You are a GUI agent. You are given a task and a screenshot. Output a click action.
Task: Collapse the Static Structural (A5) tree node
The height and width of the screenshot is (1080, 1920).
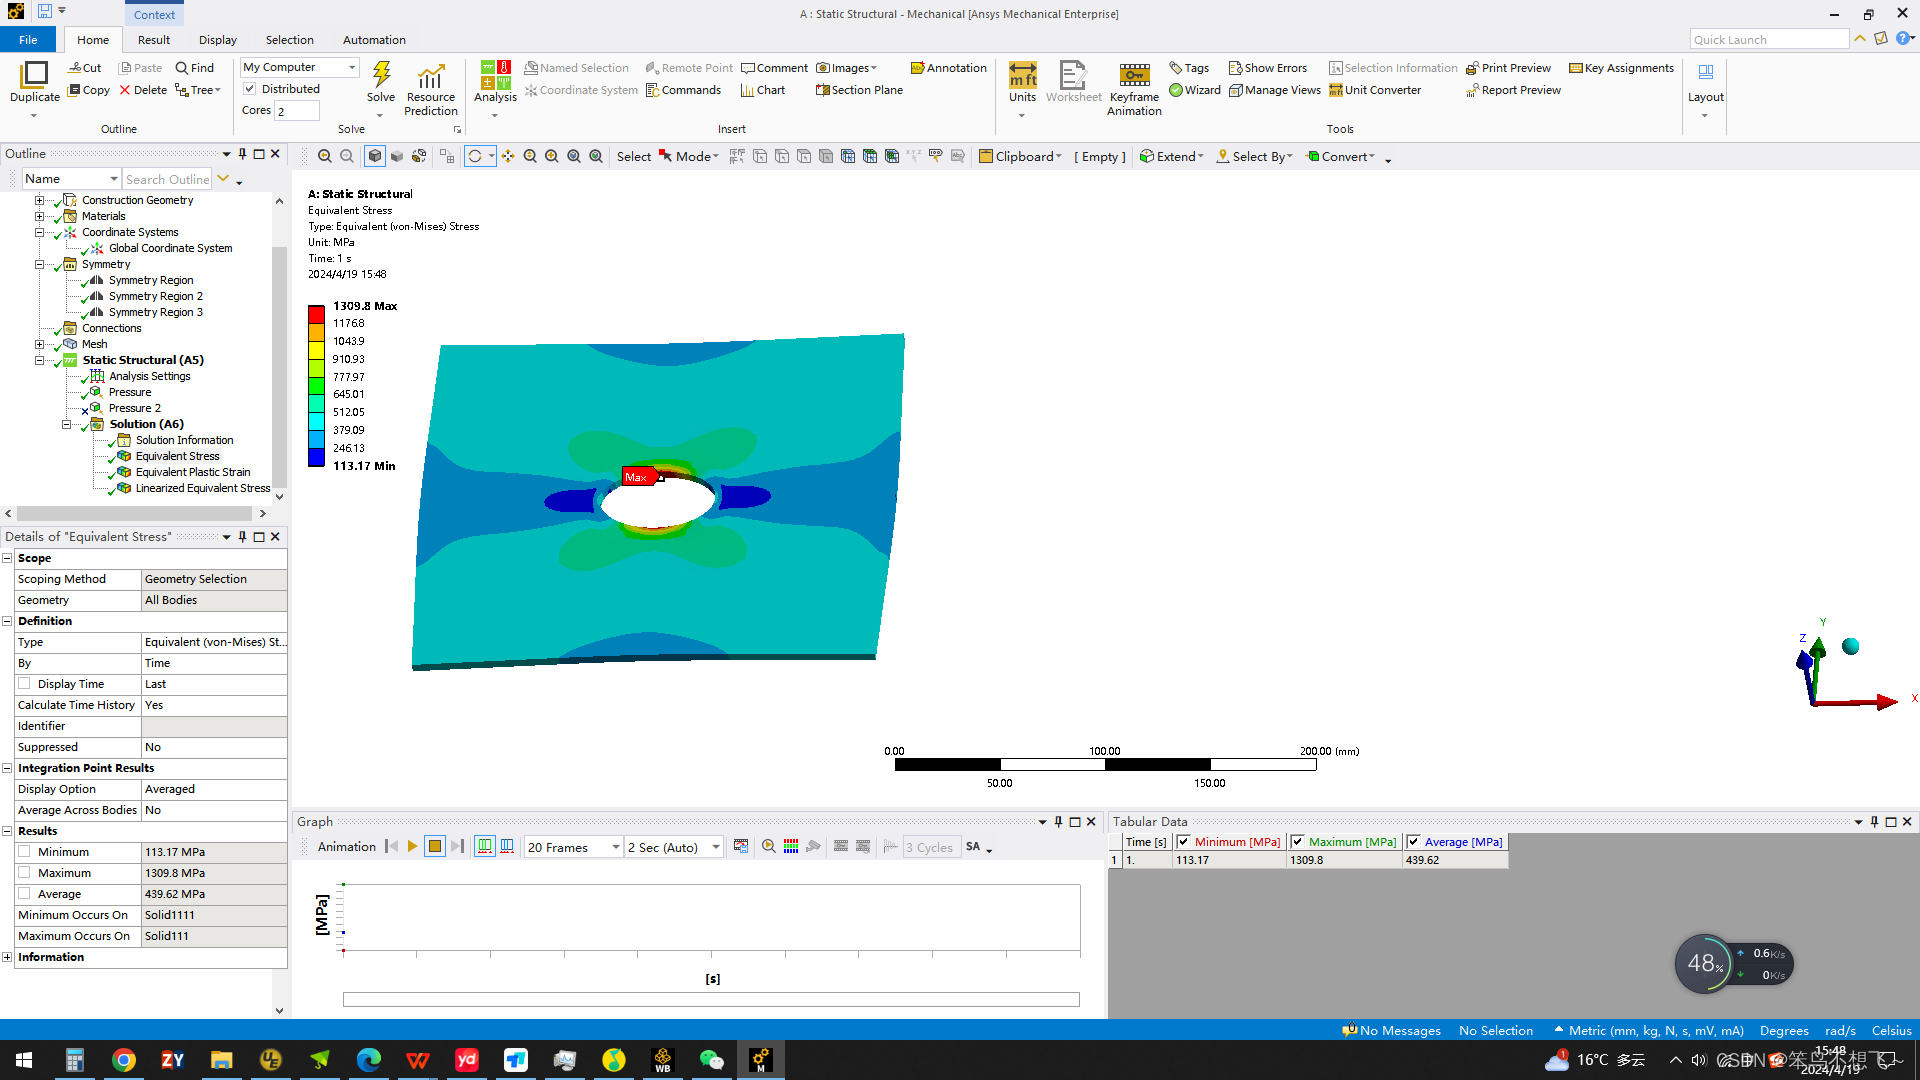tap(40, 360)
